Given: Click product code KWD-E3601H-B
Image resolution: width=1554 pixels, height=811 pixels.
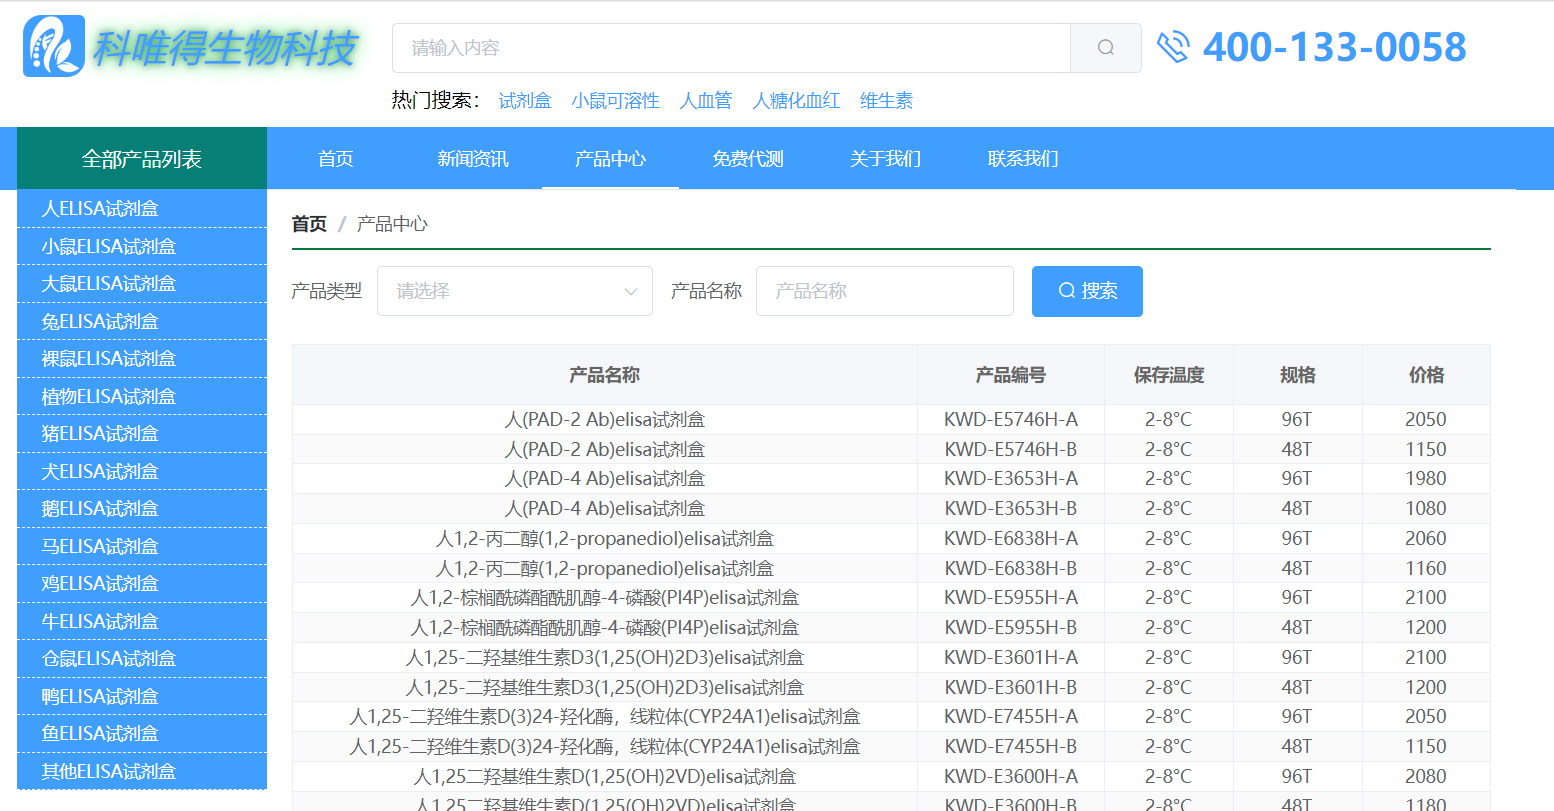Looking at the screenshot, I should (1011, 688).
